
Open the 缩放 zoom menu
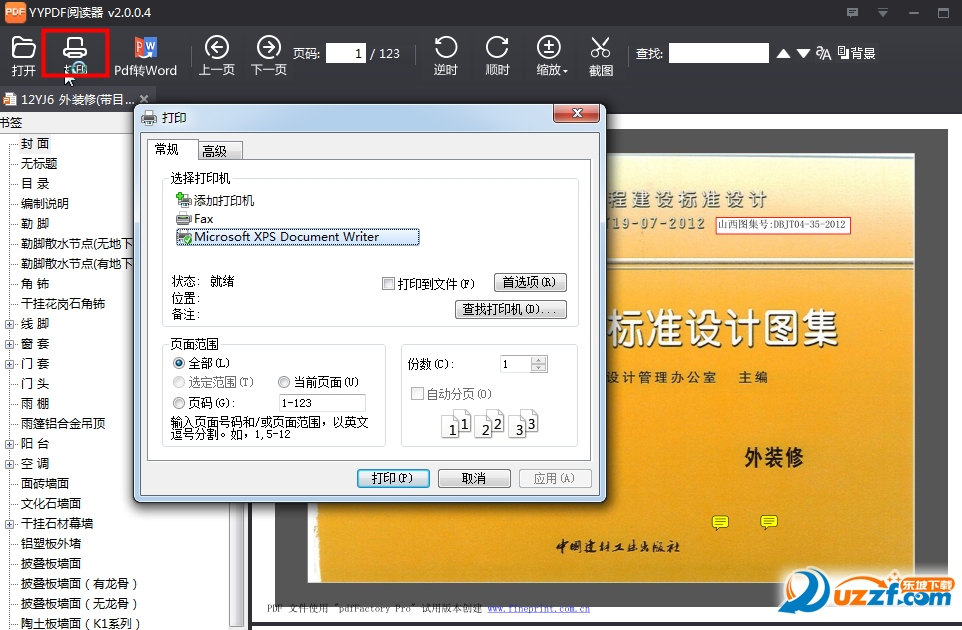click(551, 56)
